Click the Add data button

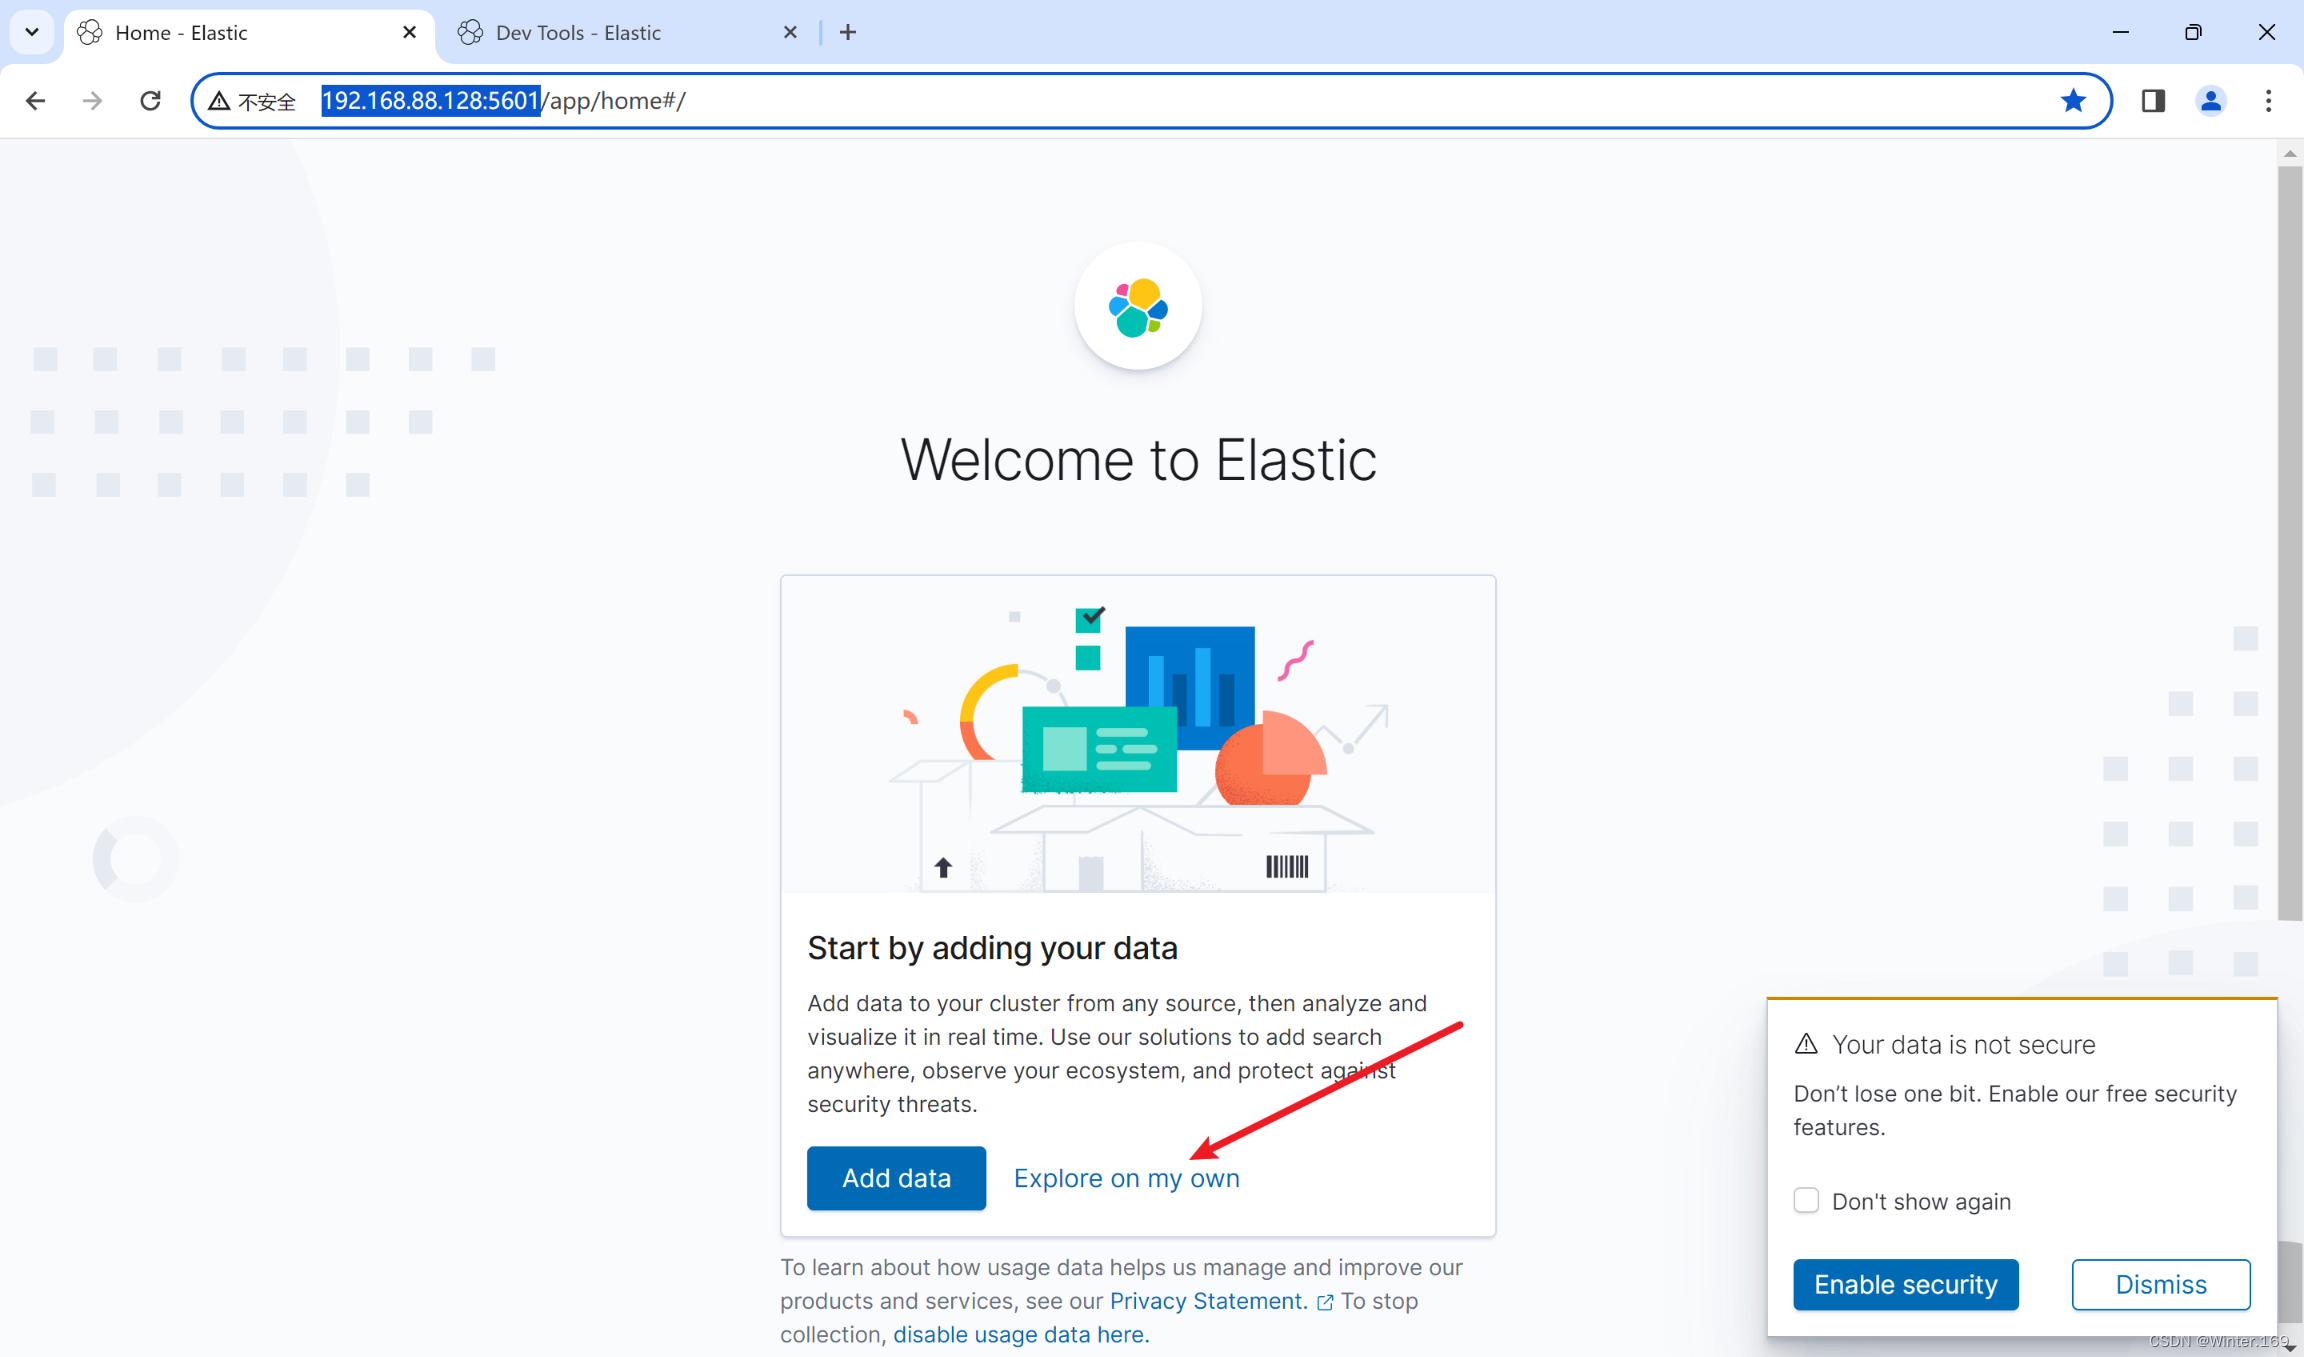pyautogui.click(x=896, y=1178)
